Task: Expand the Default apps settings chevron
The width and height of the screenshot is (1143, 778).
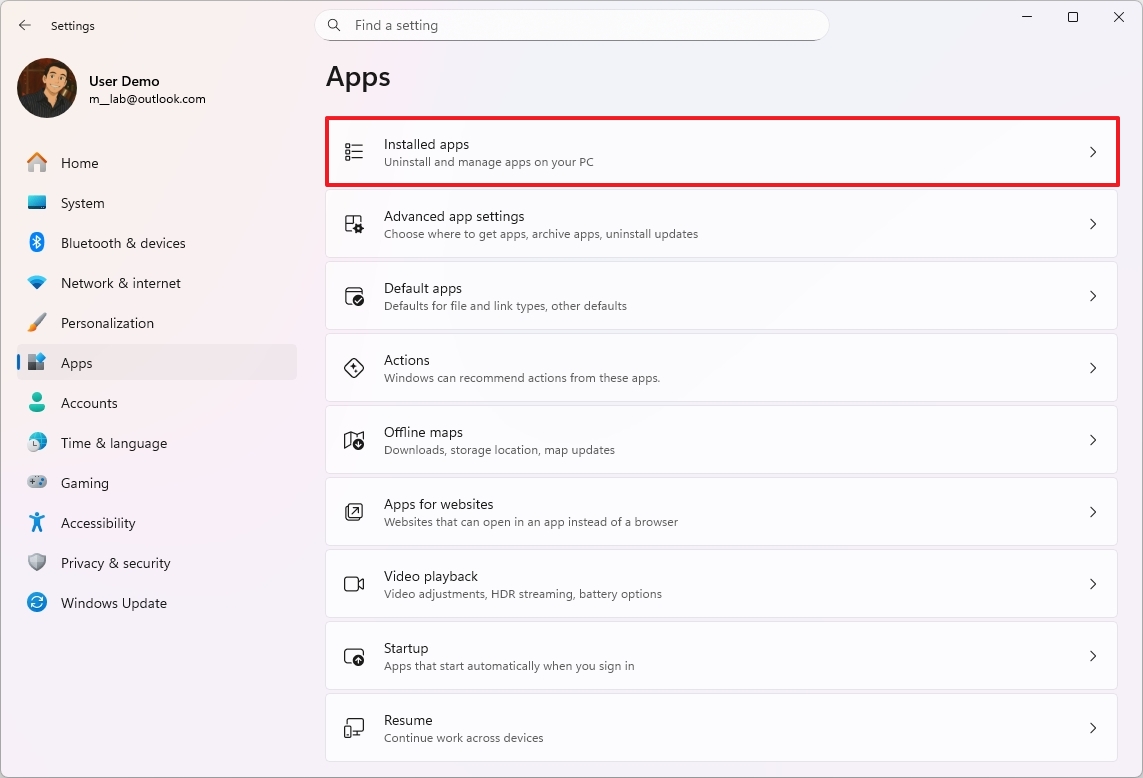Action: (1093, 296)
